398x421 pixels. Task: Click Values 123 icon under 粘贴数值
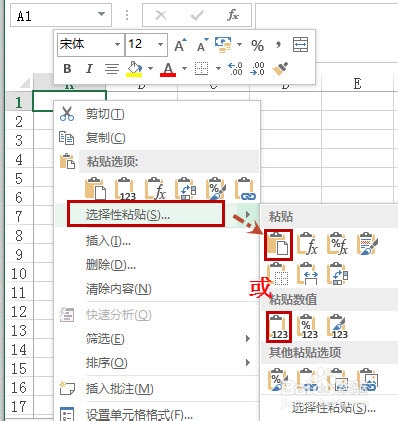point(279,327)
